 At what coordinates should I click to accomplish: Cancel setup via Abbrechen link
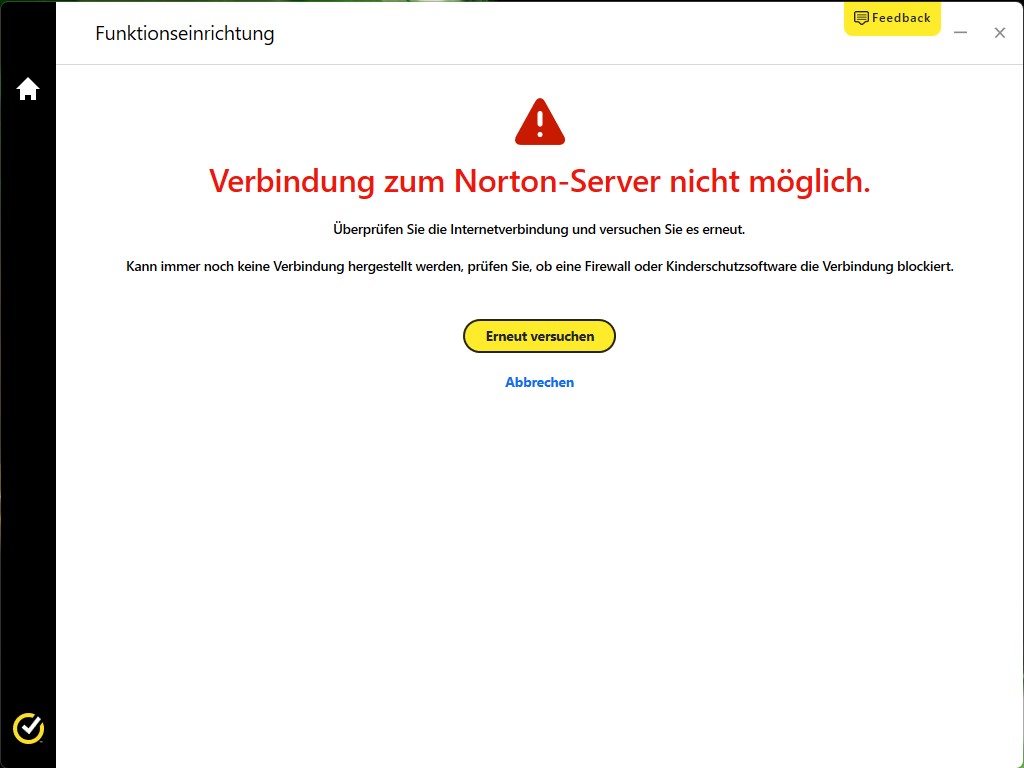pos(539,383)
